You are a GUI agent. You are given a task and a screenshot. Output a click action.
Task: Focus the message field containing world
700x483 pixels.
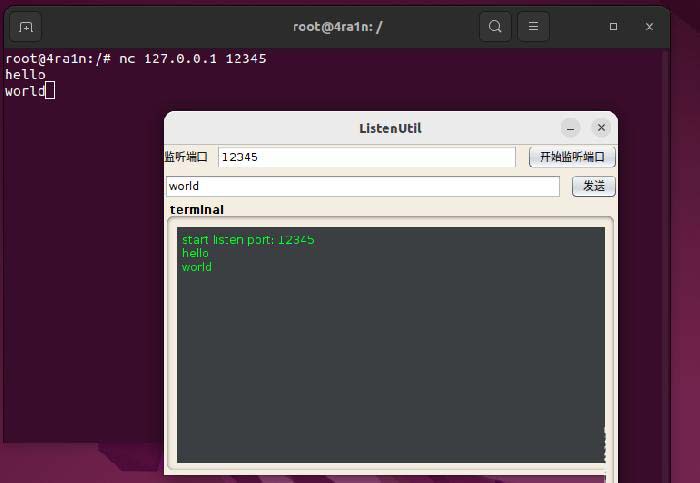coord(362,186)
